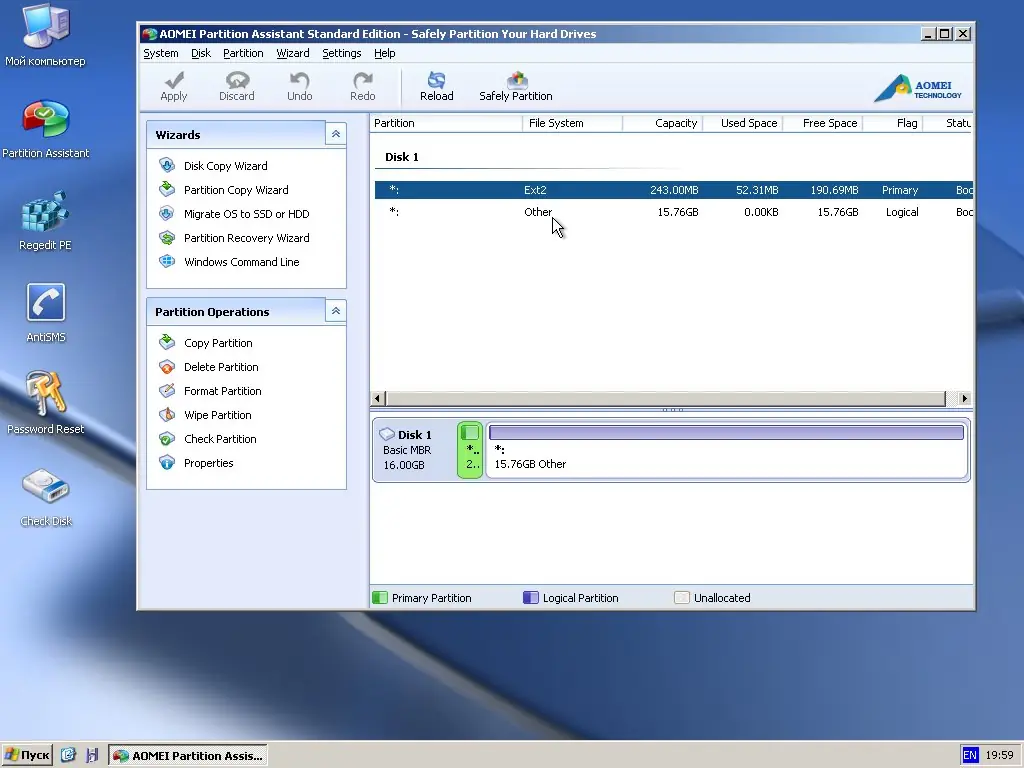Choose Wipe Partition operation
This screenshot has width=1024, height=768.
point(217,415)
